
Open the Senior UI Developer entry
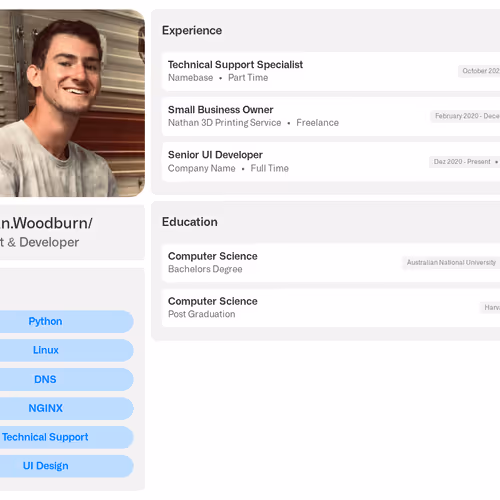tap(331, 162)
